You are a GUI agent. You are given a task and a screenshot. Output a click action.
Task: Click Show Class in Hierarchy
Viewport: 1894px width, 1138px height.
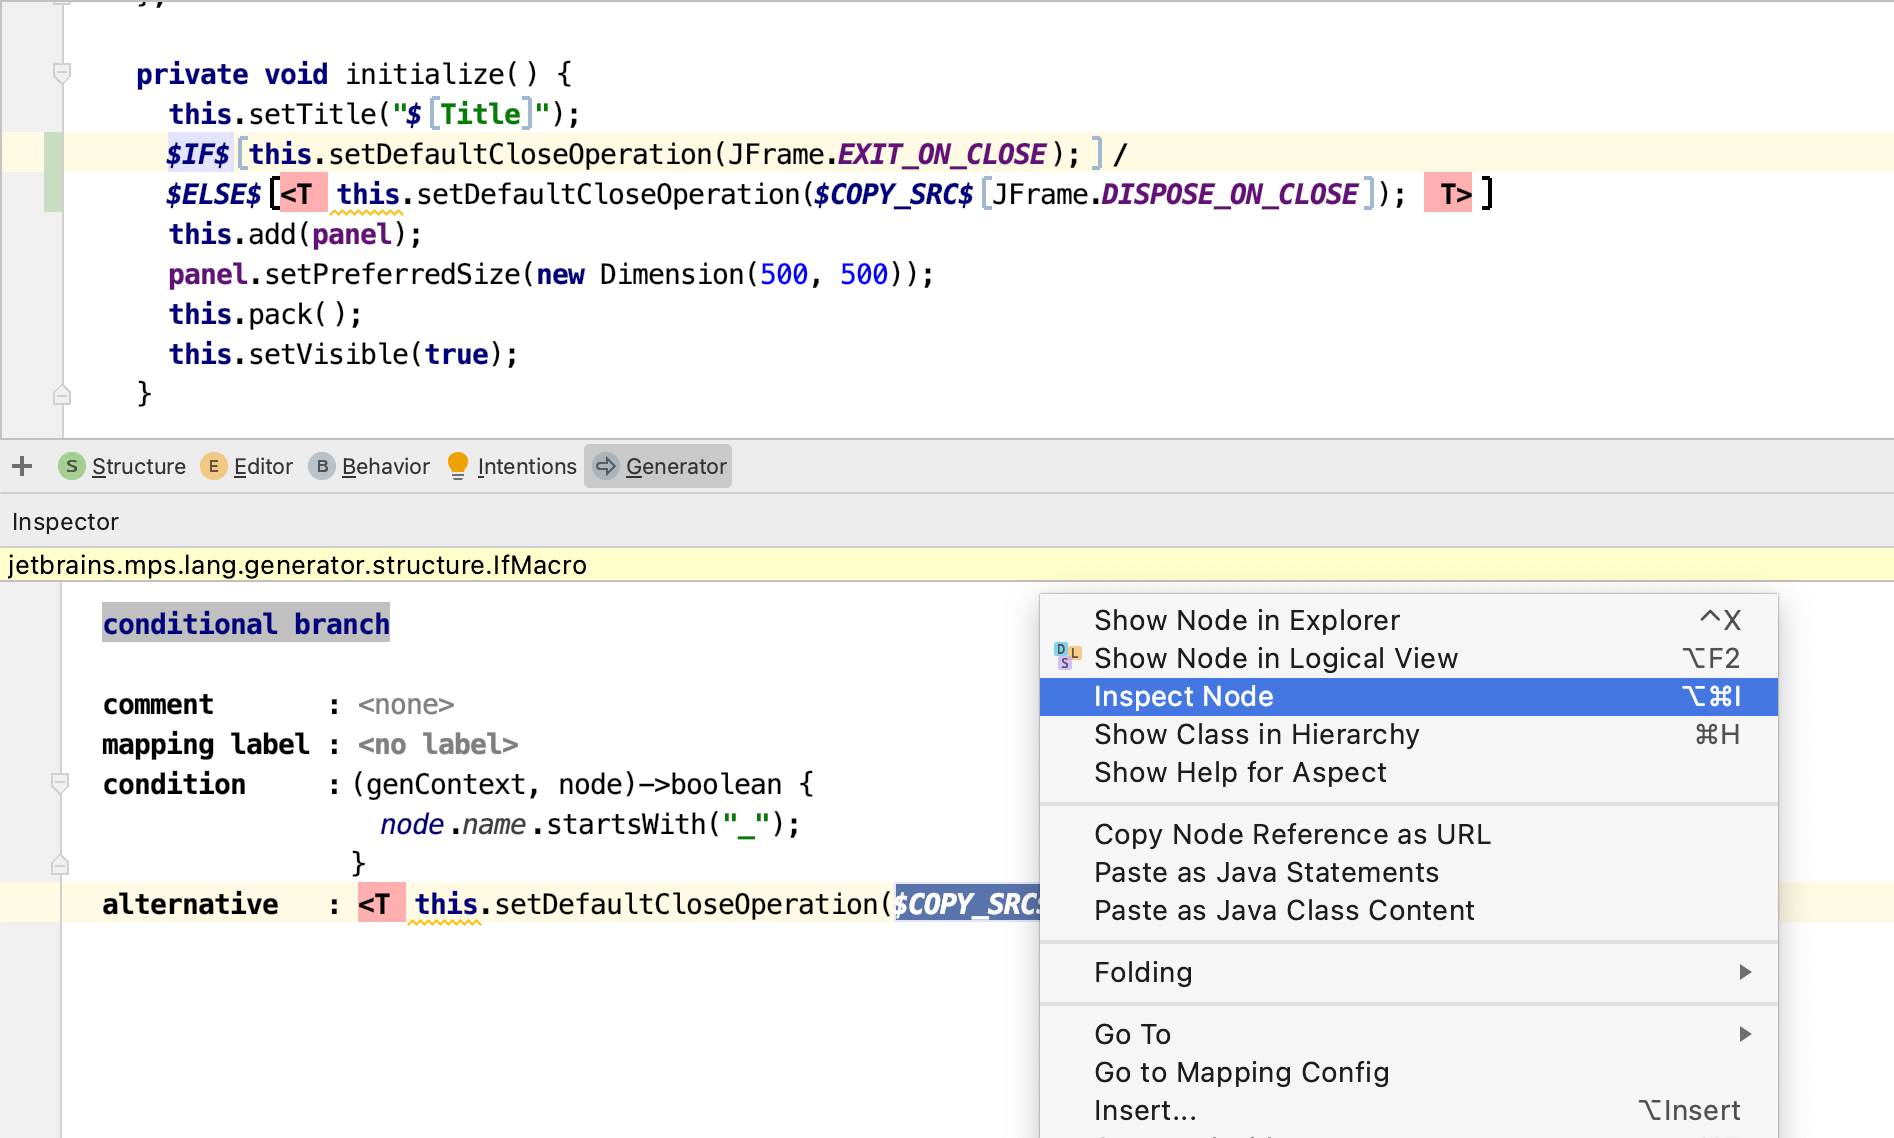1256,734
